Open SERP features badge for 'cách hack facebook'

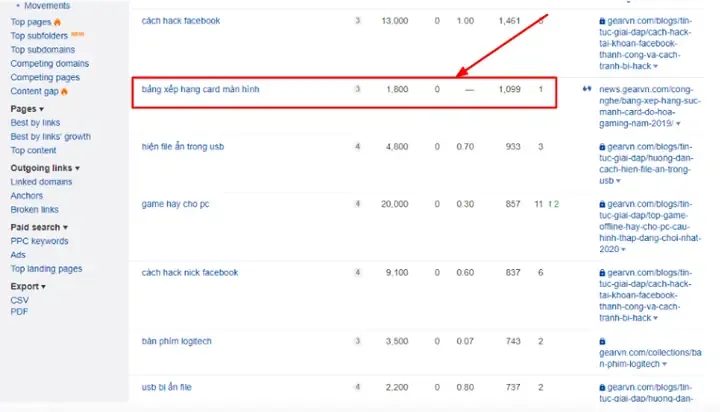358,20
